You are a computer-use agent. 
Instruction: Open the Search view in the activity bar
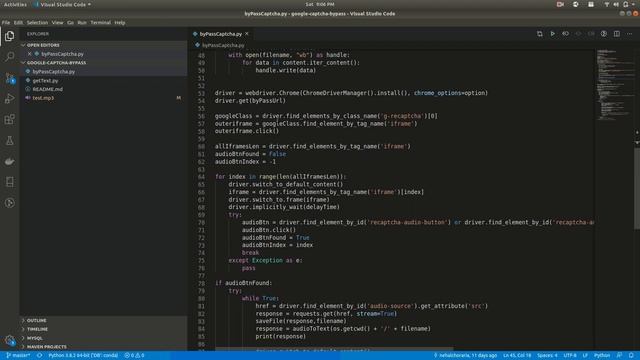pos(9,56)
